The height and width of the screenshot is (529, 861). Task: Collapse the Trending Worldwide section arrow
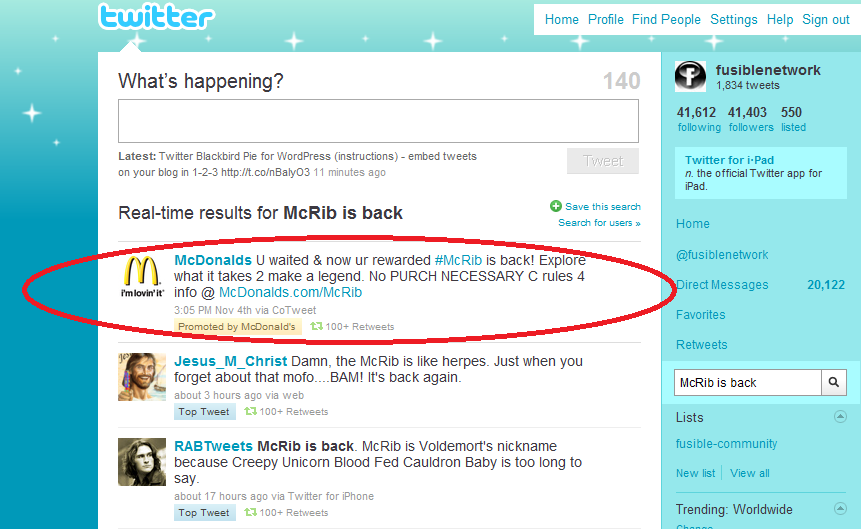(840, 508)
